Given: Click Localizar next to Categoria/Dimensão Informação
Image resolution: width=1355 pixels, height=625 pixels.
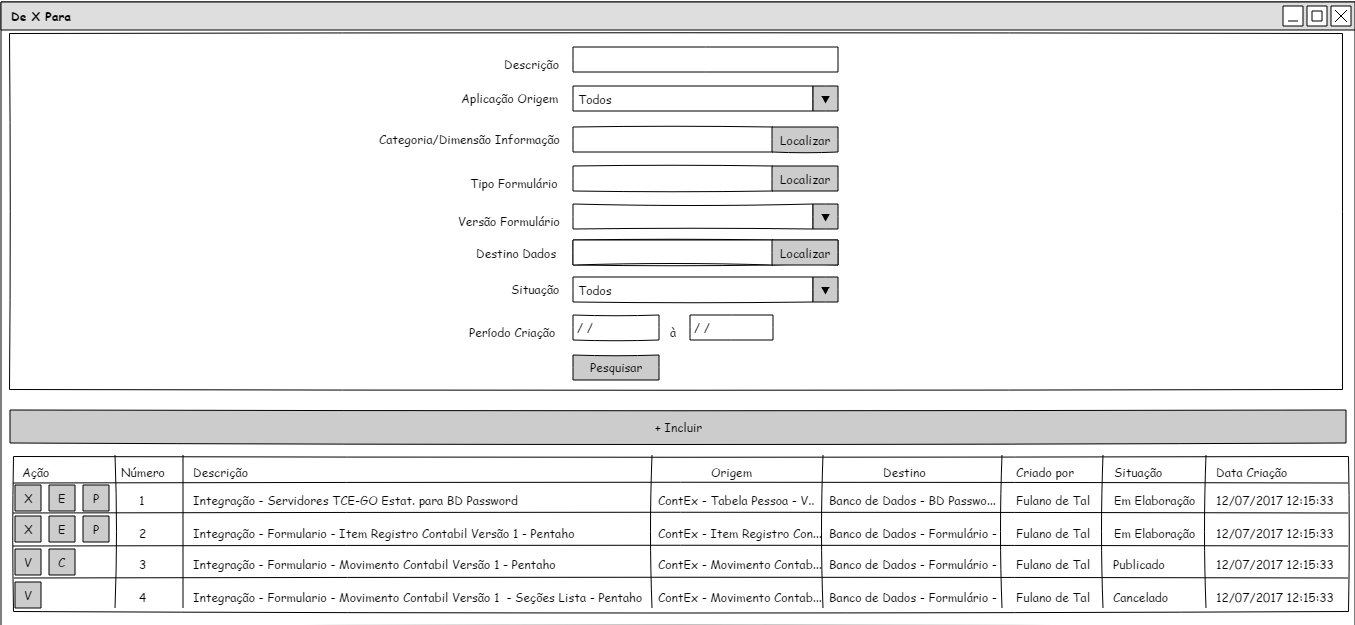Looking at the screenshot, I should [804, 141].
